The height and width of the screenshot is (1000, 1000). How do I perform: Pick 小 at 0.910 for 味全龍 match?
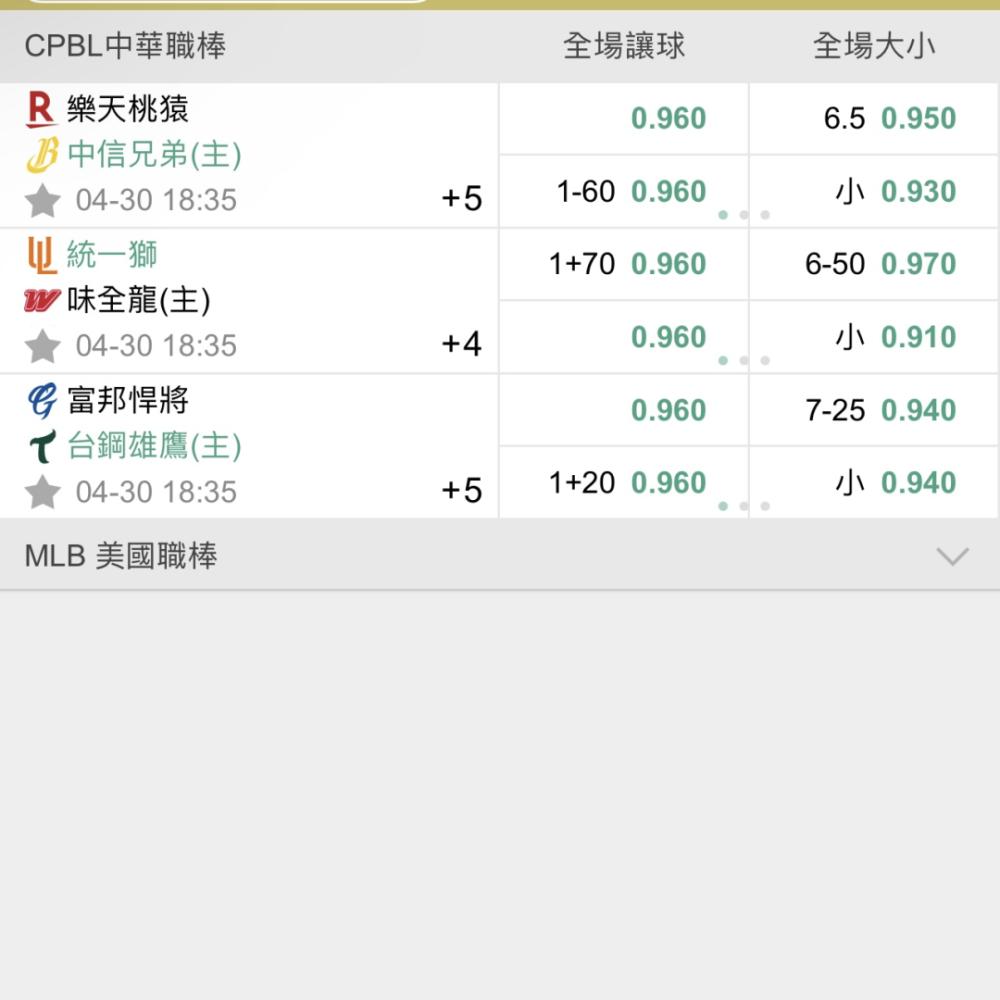coord(874,337)
